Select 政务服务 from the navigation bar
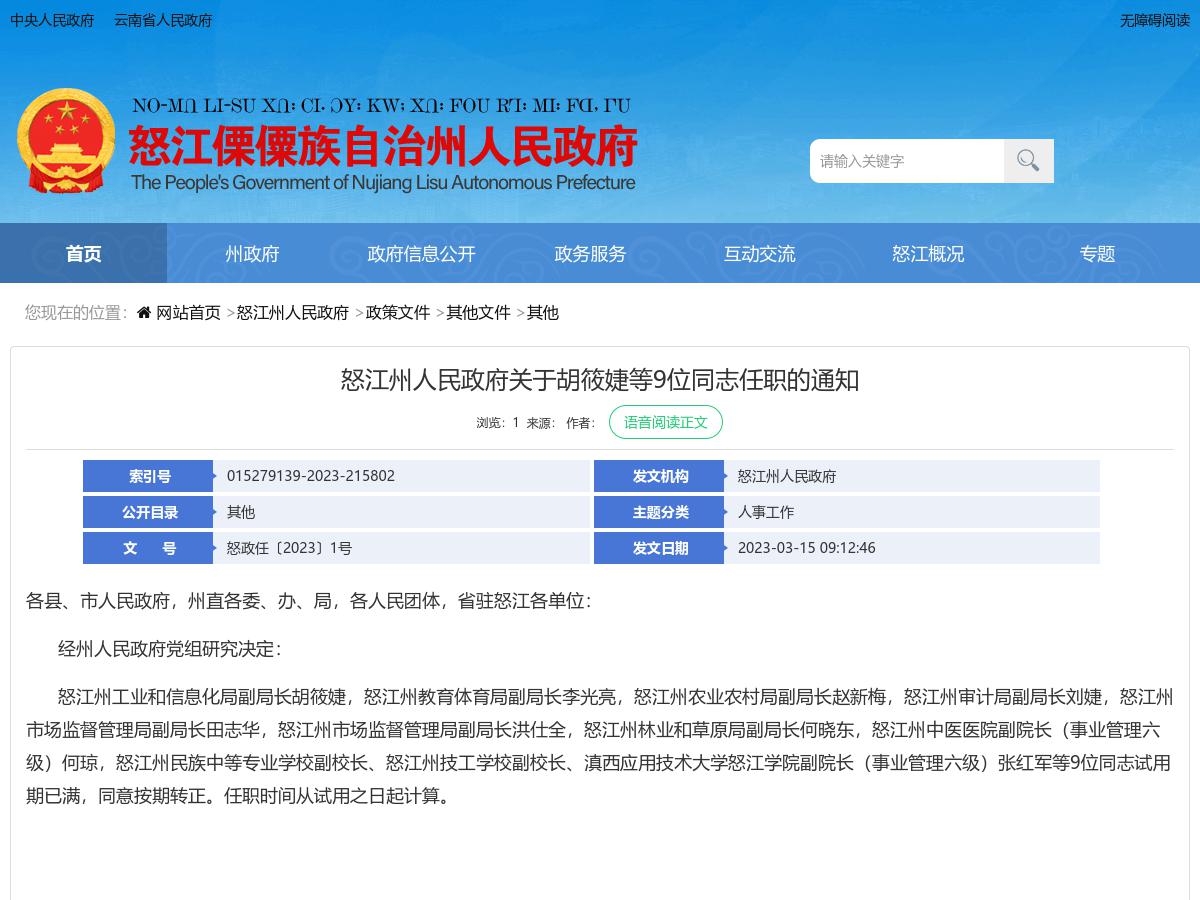 590,254
